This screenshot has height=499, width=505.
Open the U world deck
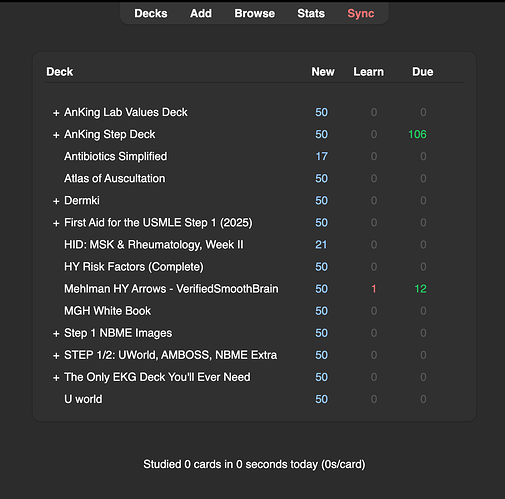(x=83, y=399)
